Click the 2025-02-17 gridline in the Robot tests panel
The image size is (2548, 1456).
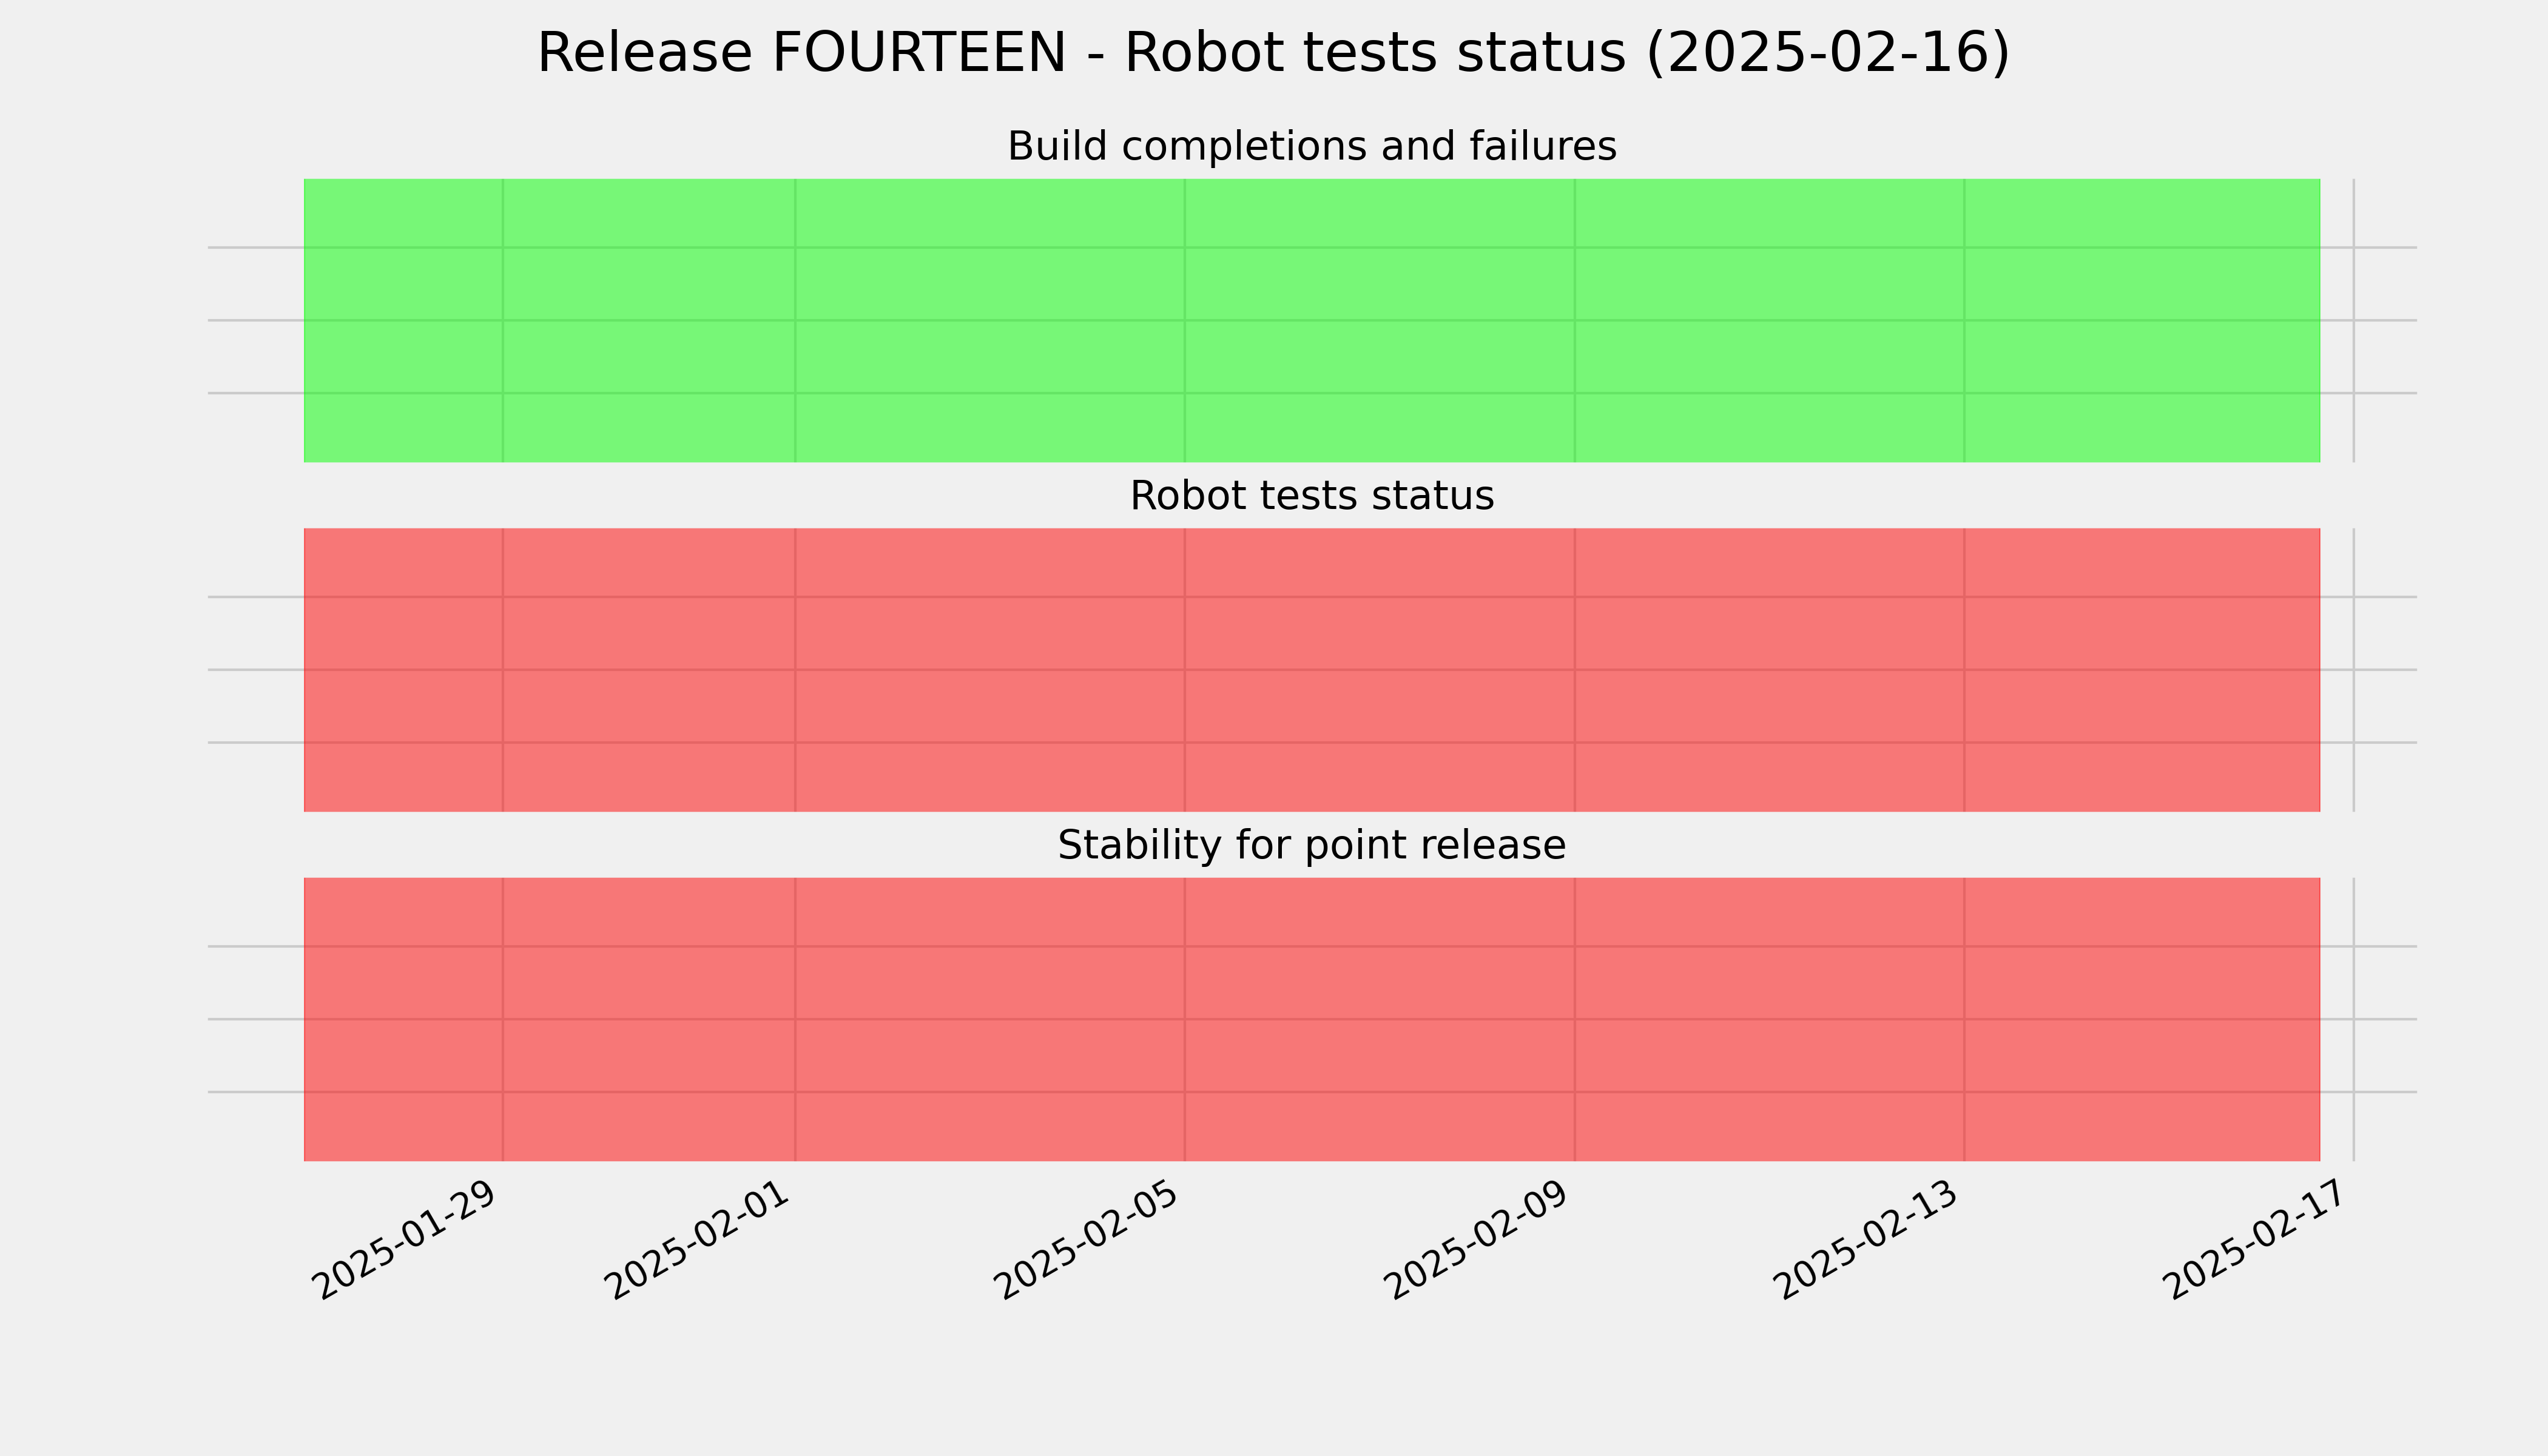pyautogui.click(x=2354, y=670)
